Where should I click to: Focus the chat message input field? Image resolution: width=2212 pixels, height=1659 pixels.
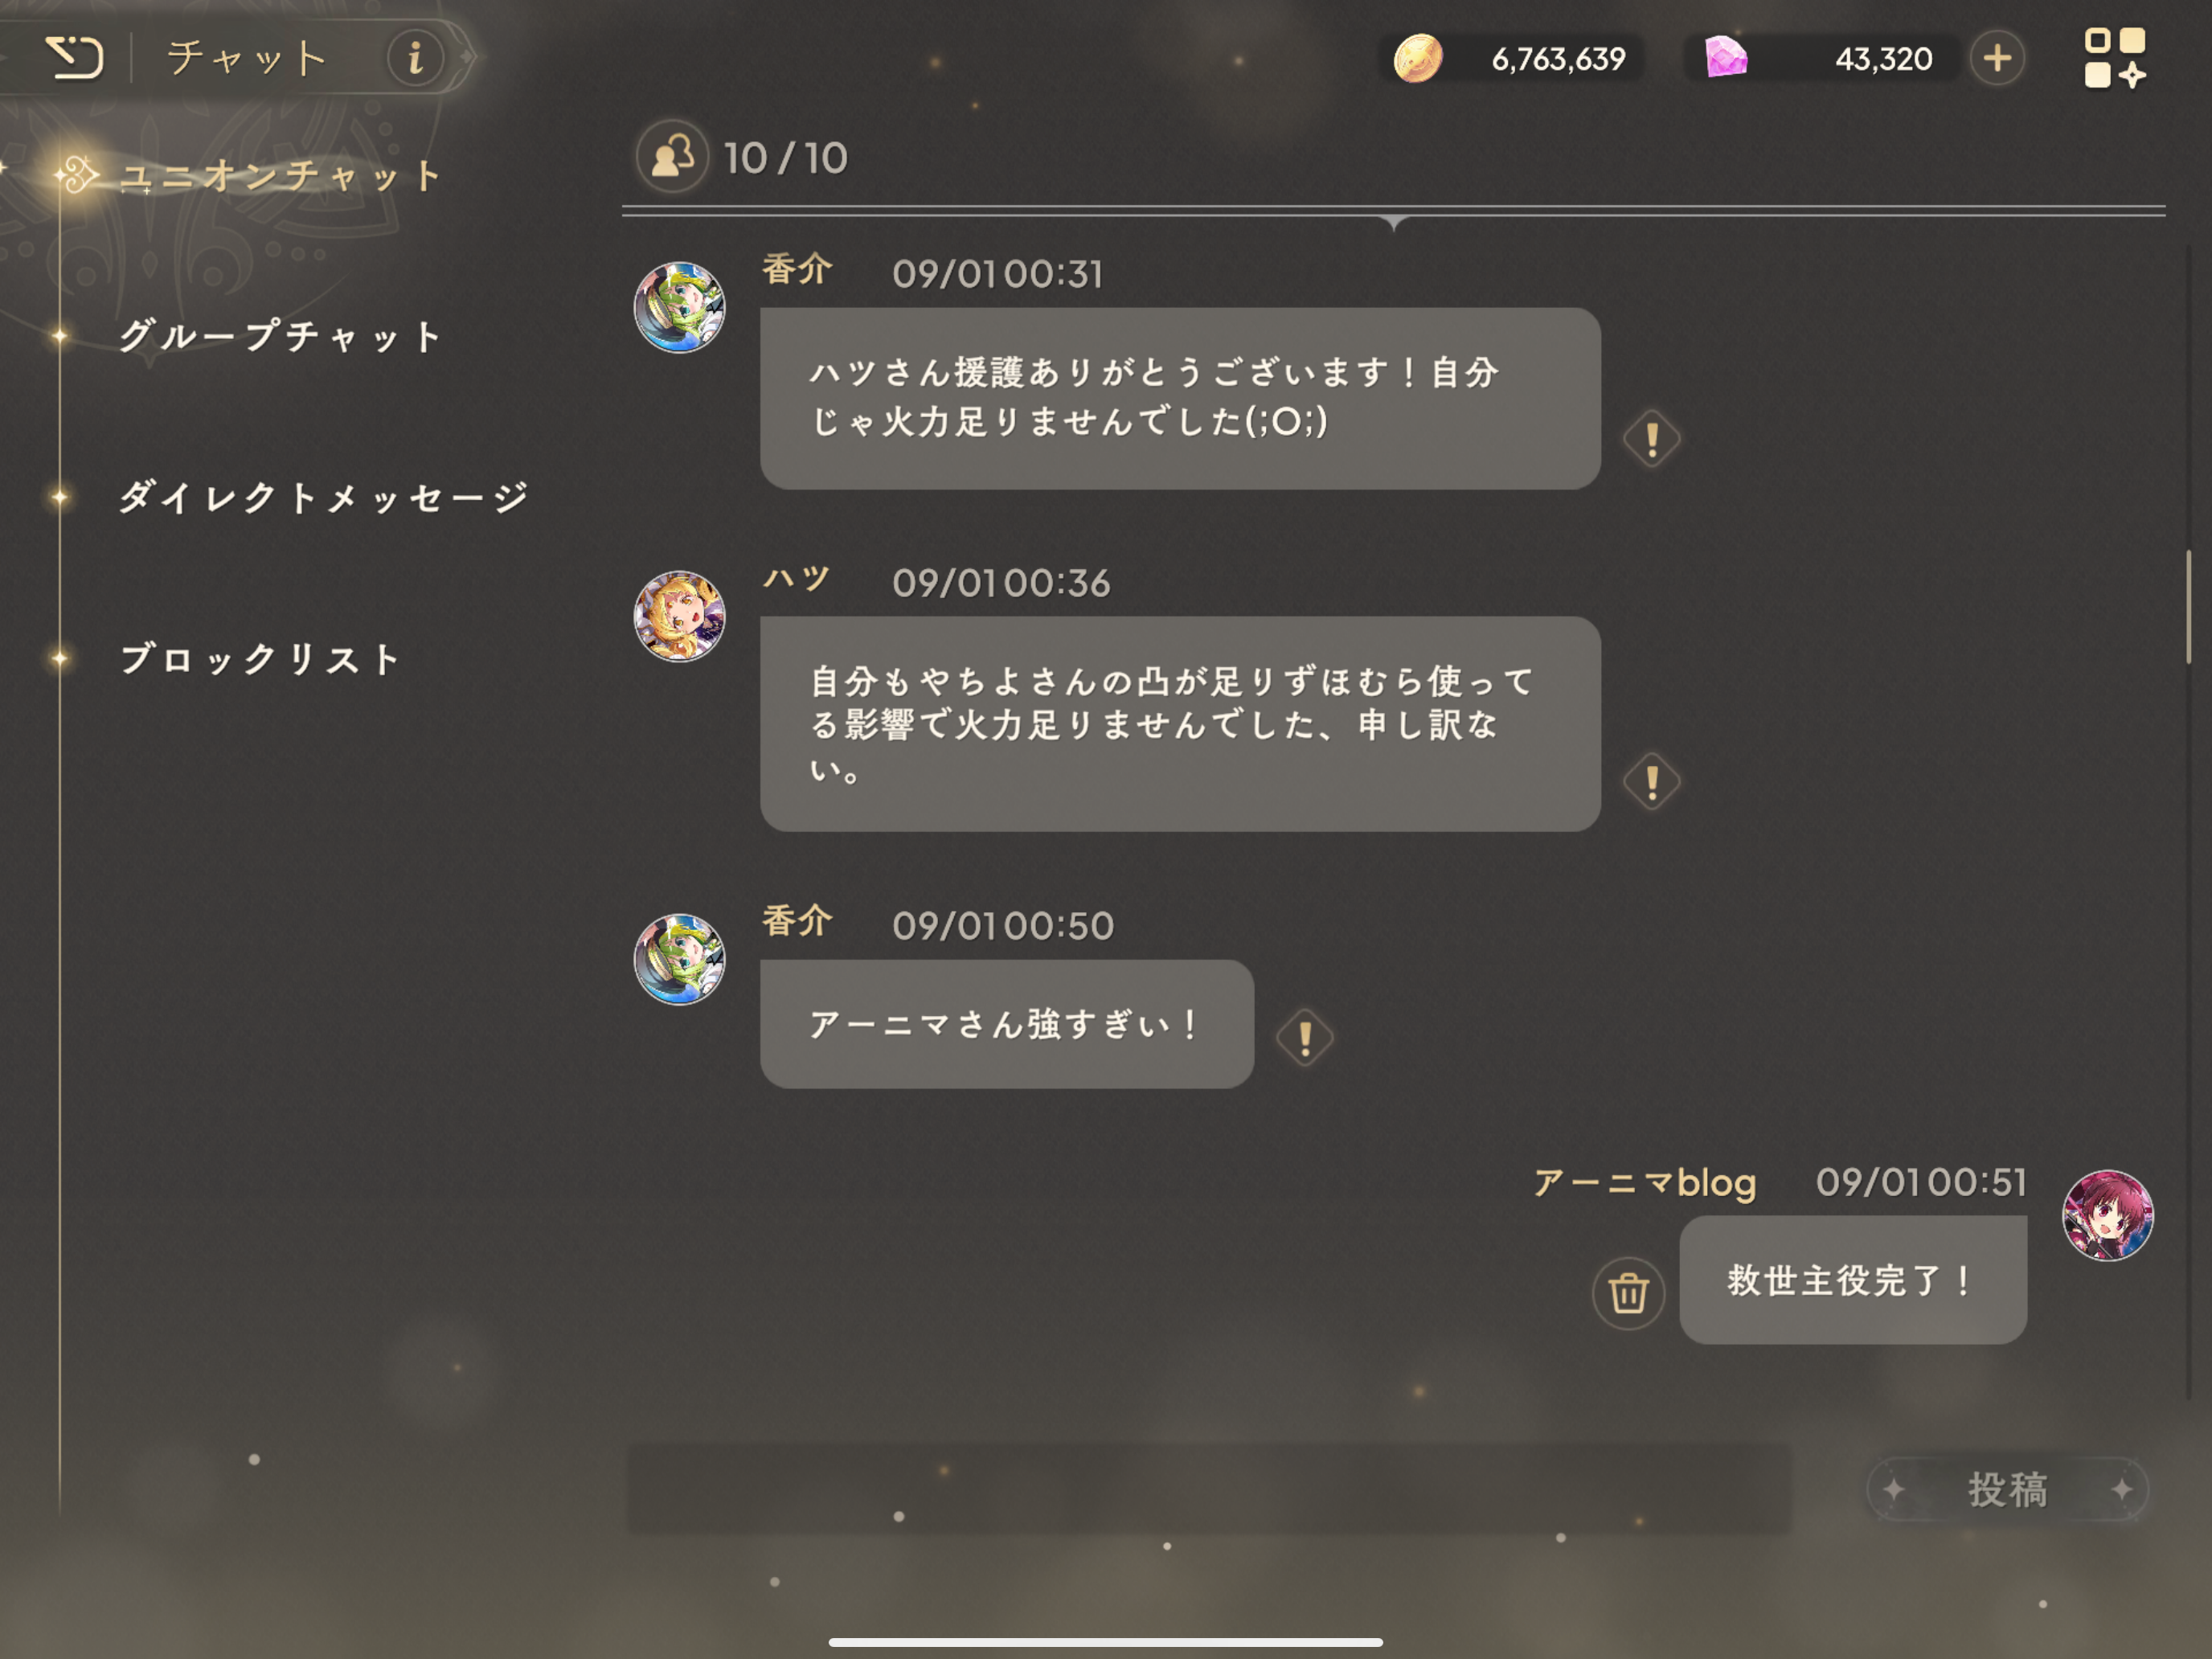pos(1209,1489)
